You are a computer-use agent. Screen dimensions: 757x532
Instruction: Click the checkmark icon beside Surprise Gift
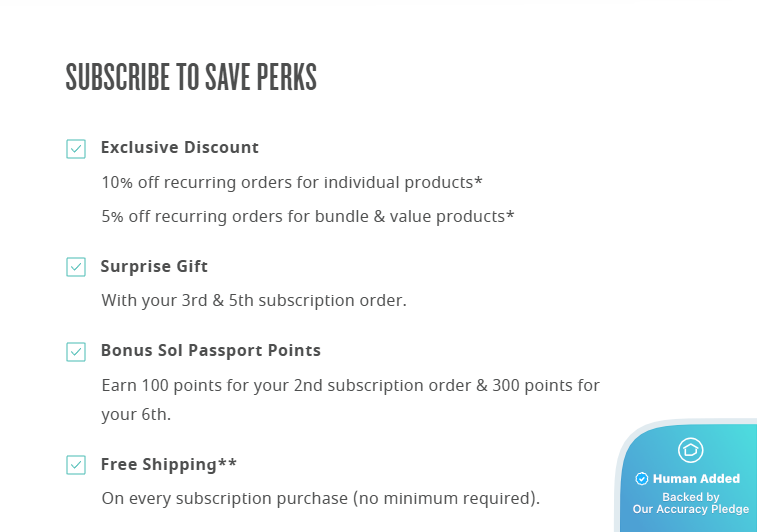pos(76,267)
